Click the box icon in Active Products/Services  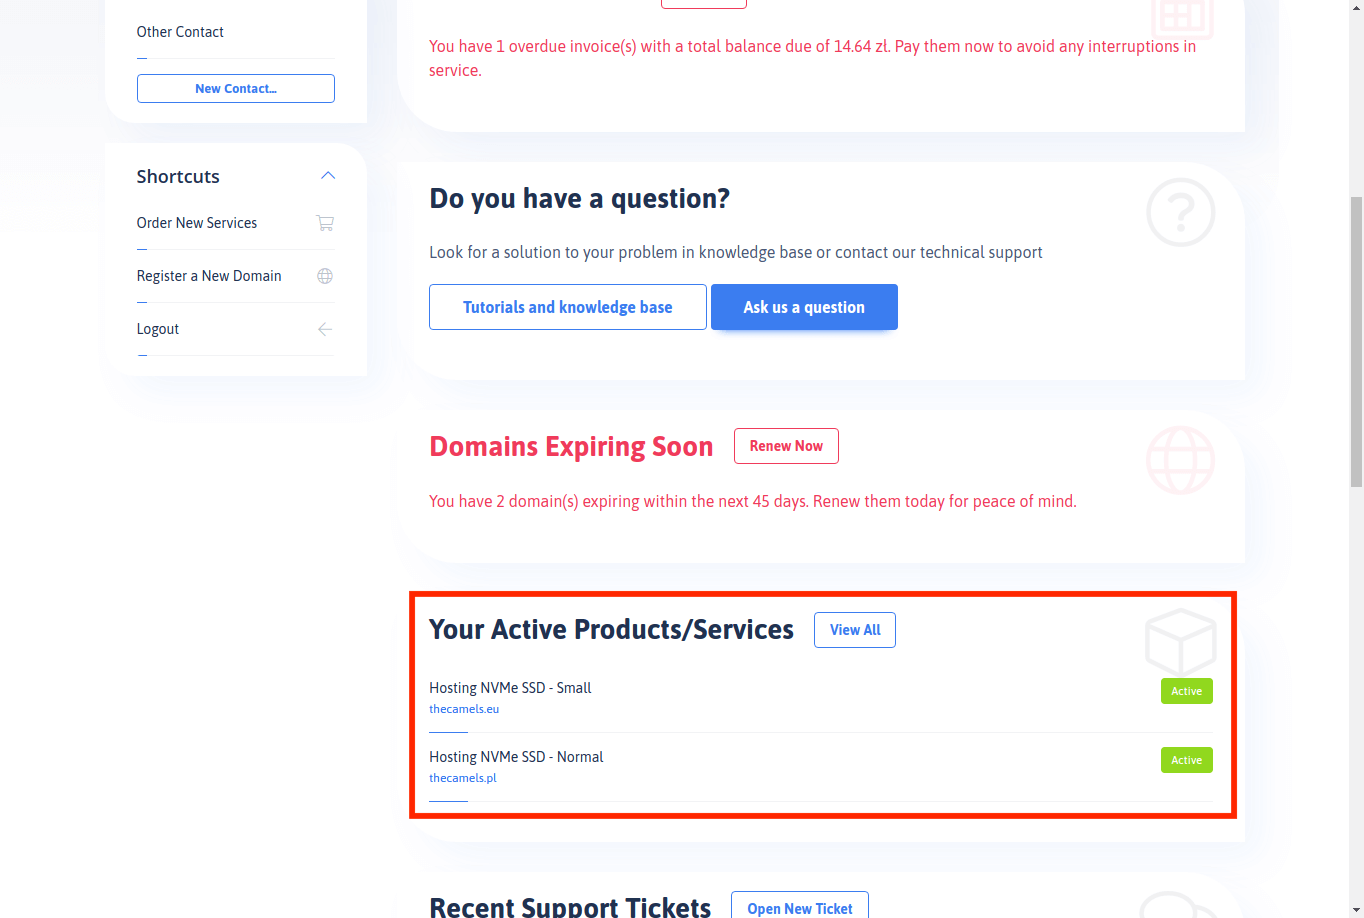(x=1181, y=641)
